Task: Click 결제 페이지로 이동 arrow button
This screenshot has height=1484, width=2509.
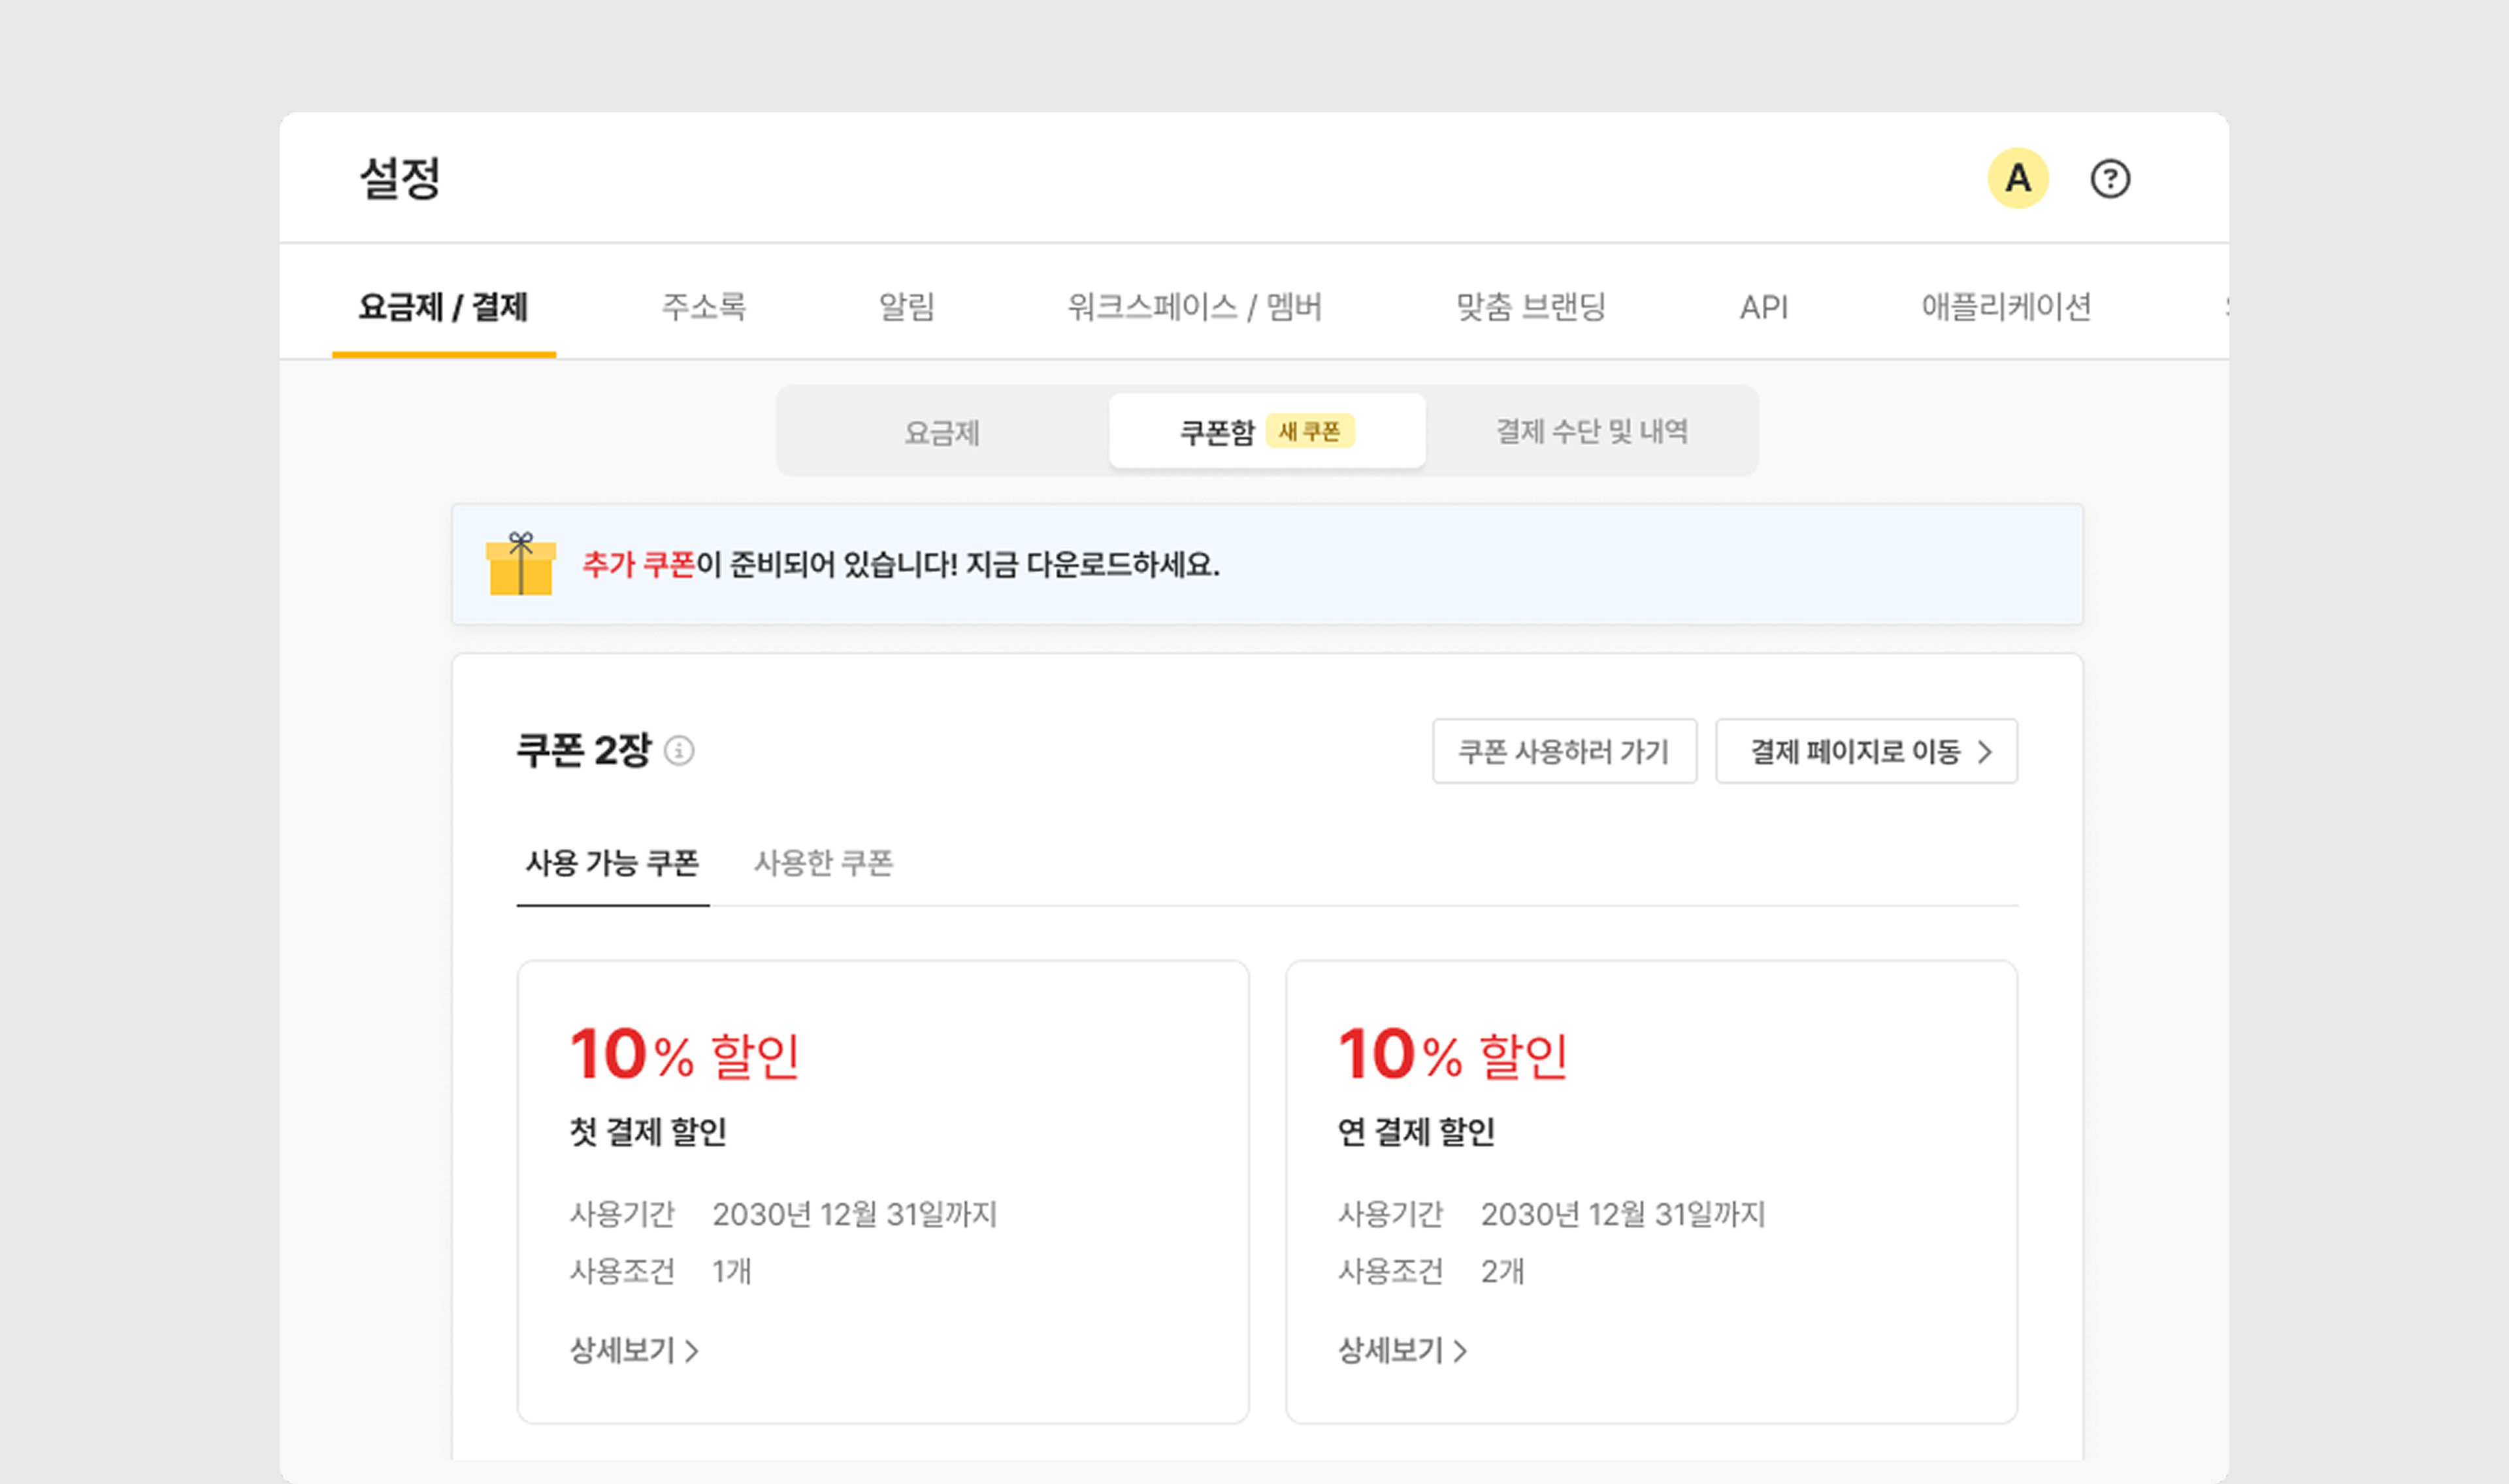Action: click(x=1866, y=751)
